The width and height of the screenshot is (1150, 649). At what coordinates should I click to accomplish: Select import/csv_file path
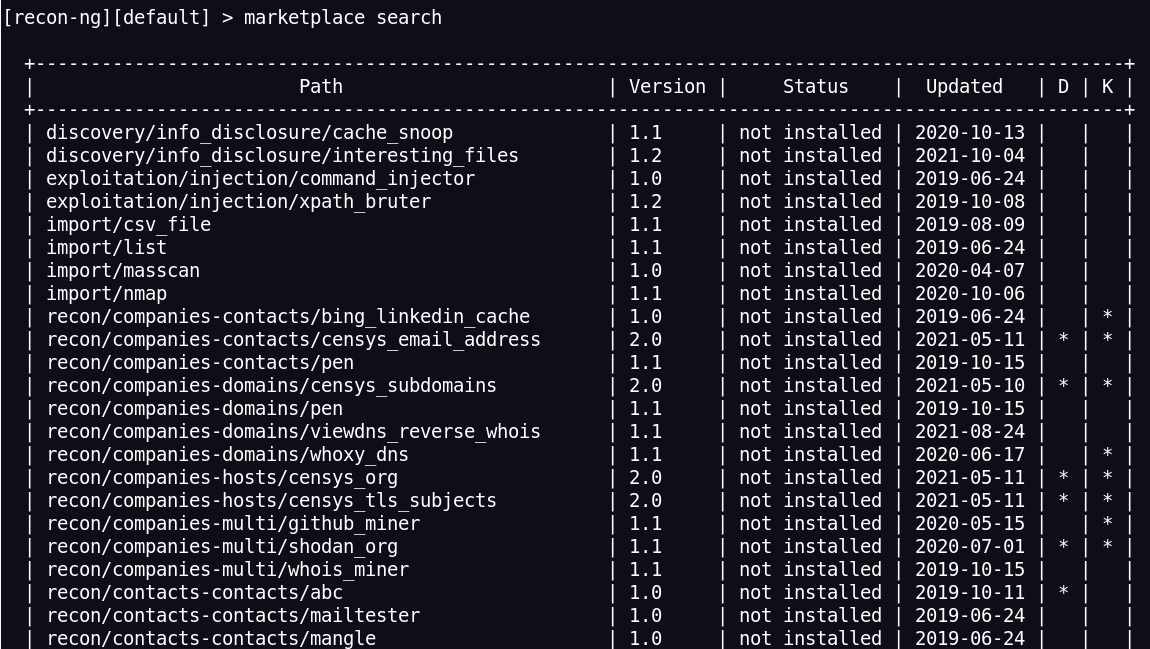(x=128, y=224)
